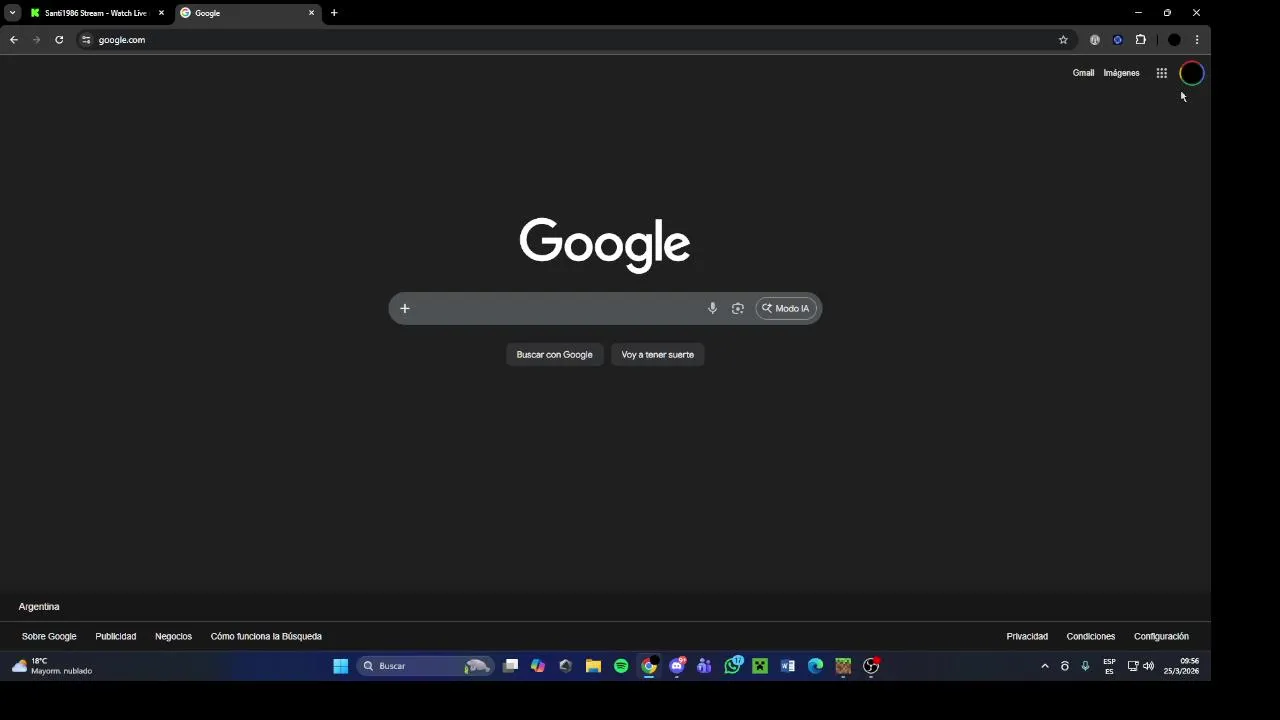1280x720 pixels.
Task: Click Buscar con Google button
Action: tap(554, 354)
